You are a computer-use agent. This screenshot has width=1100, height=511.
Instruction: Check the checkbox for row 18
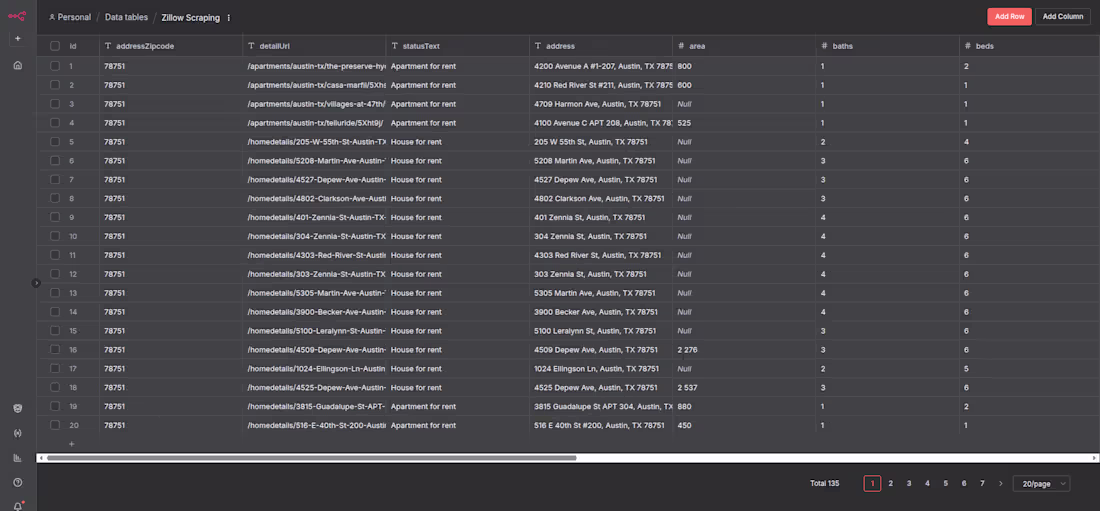[55, 387]
